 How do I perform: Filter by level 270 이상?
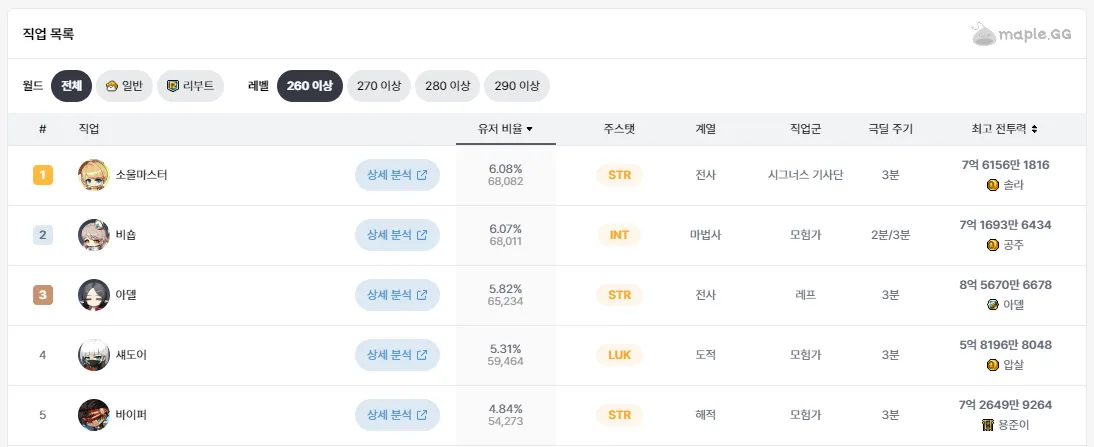click(x=379, y=86)
